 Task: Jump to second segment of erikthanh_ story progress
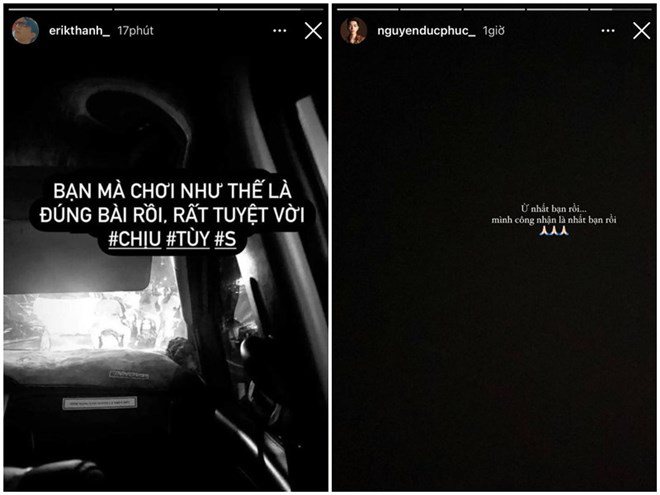pyautogui.click(x=166, y=9)
